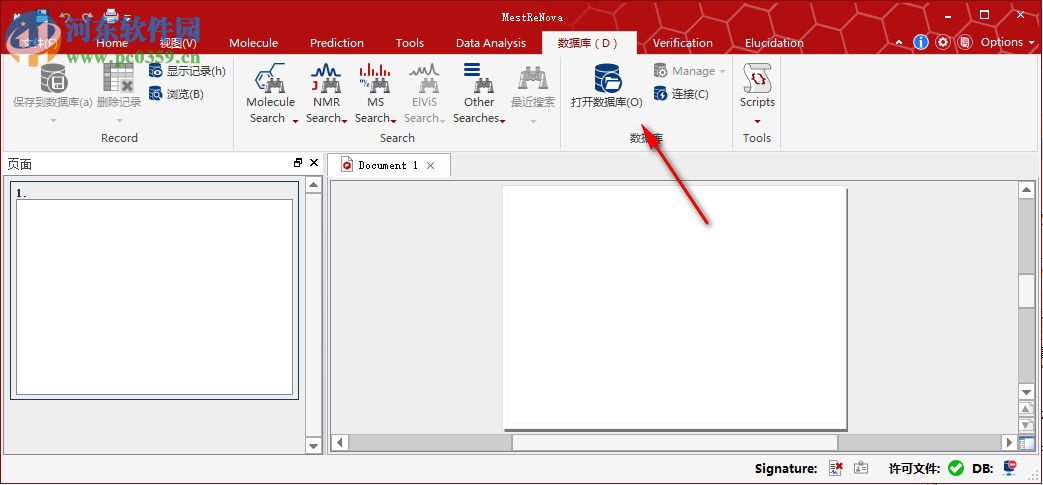
Task: Click the 打开数据库(O) database icon
Action: pos(607,79)
